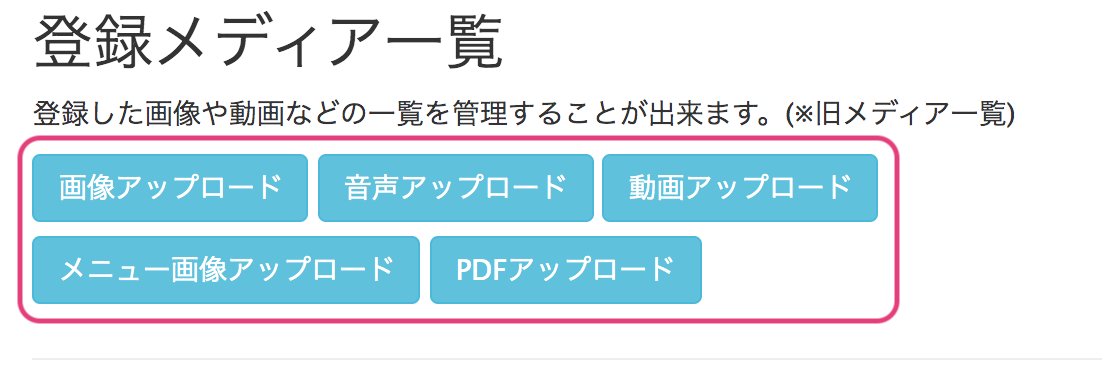Tap the wide bottom-row button メニュー画像アップロード
Screen dimensions: 1102x368
point(226,270)
